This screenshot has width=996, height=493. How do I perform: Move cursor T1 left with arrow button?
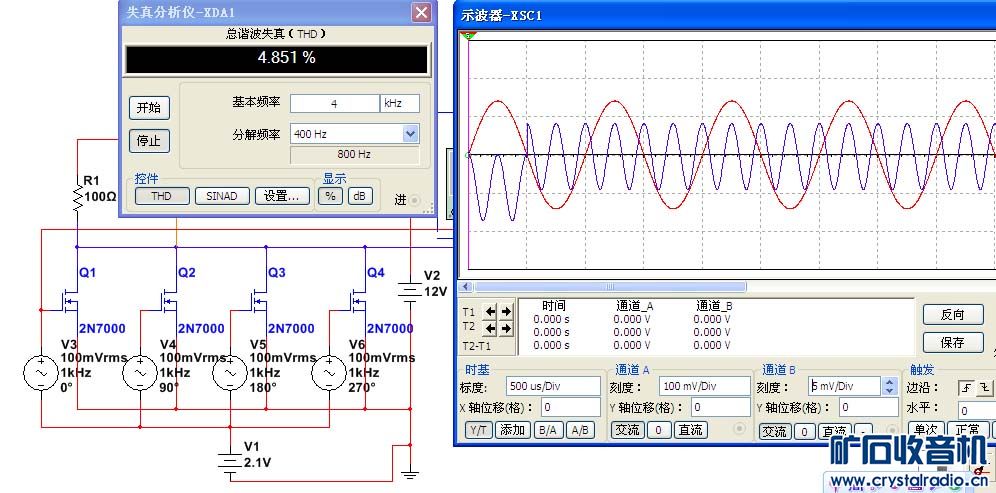pos(491,311)
